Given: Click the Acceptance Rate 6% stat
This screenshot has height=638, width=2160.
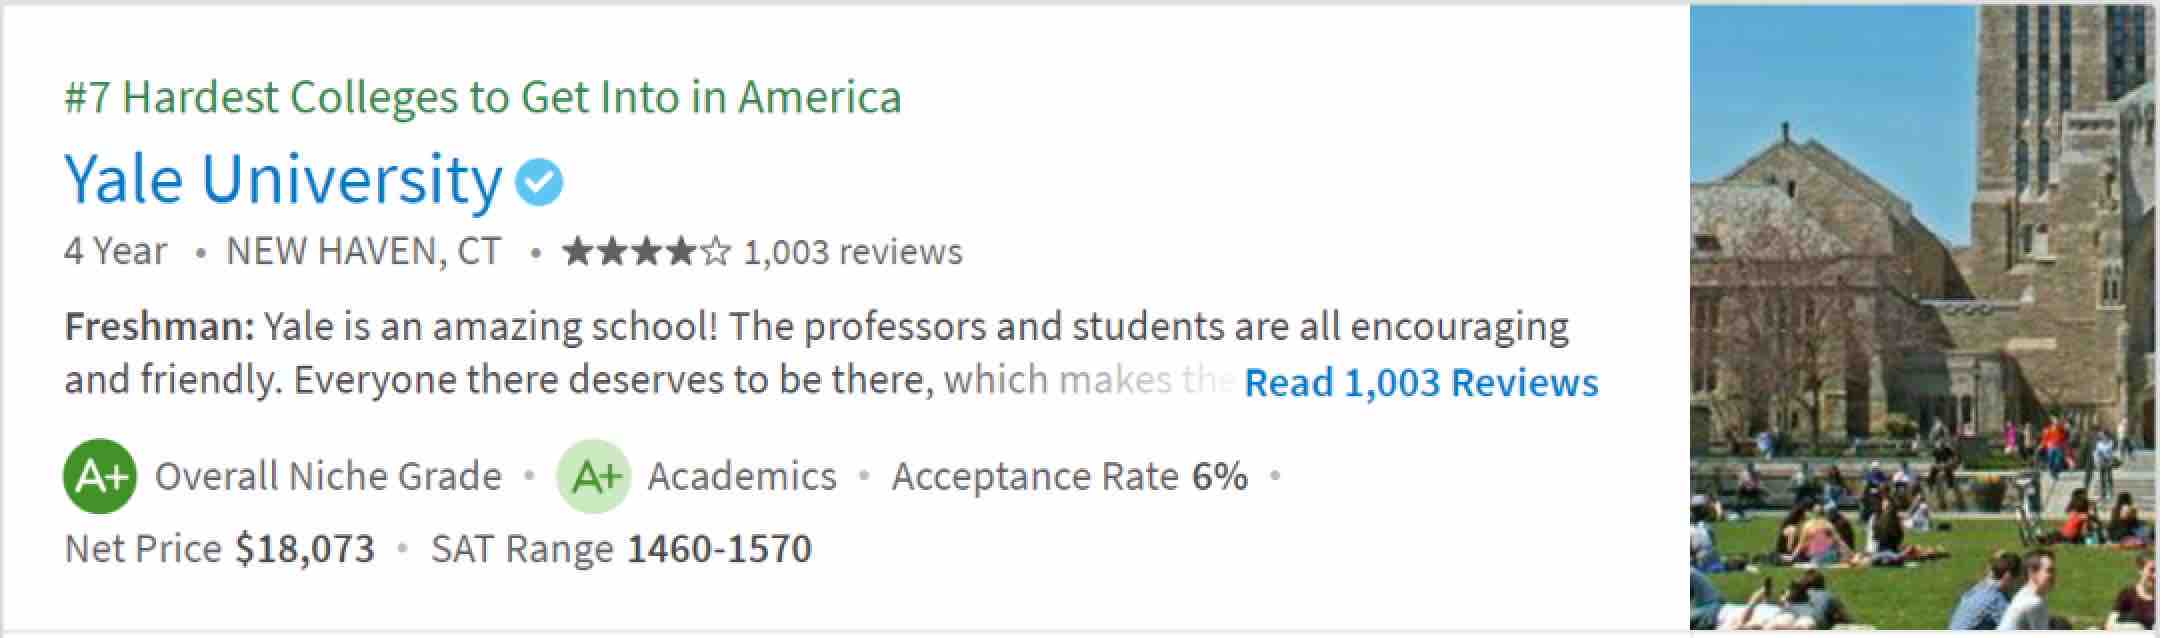Looking at the screenshot, I should click(x=1069, y=477).
